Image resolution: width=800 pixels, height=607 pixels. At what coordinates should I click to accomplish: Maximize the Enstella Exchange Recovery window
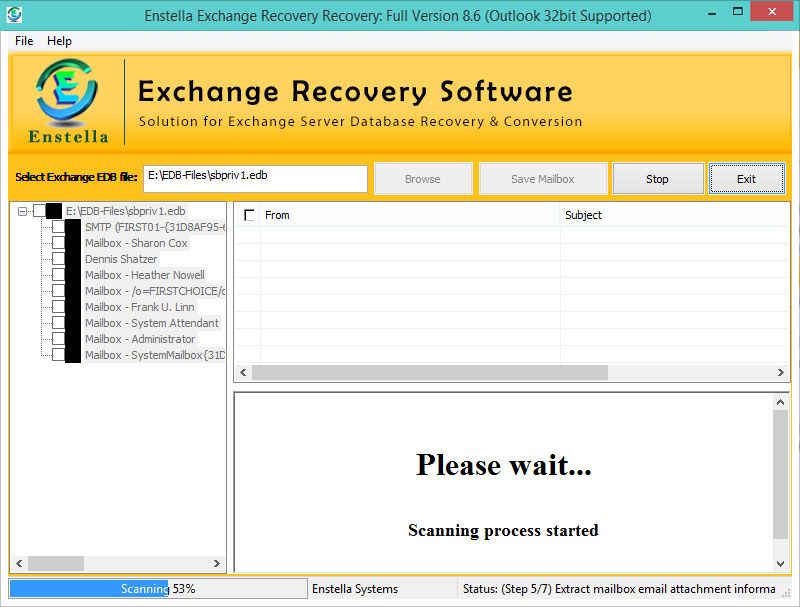point(738,12)
